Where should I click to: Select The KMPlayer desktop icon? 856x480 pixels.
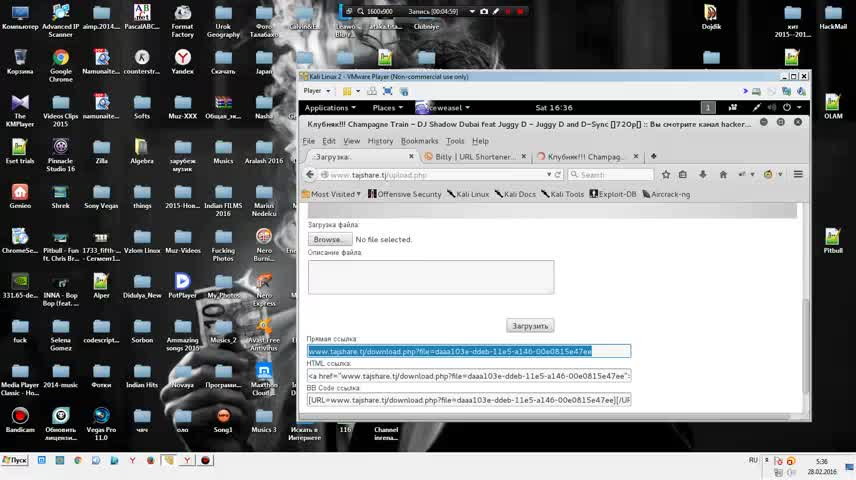click(20, 111)
